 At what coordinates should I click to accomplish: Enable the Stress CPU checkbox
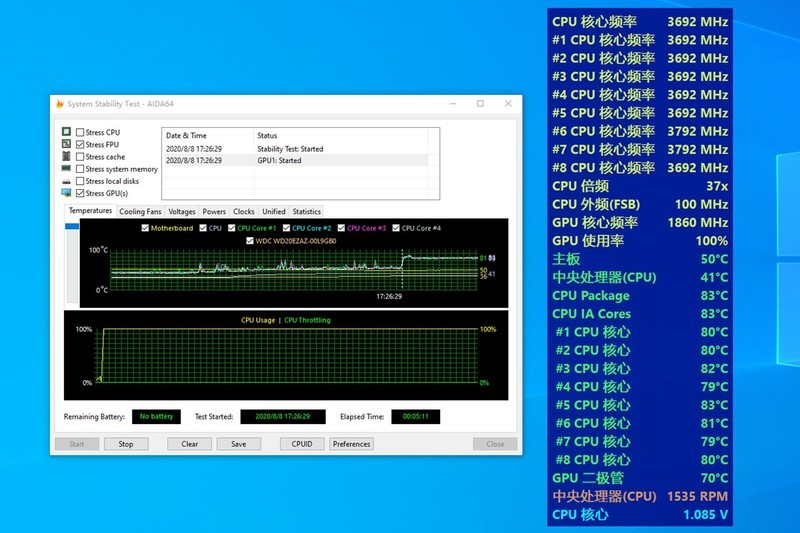[x=80, y=132]
